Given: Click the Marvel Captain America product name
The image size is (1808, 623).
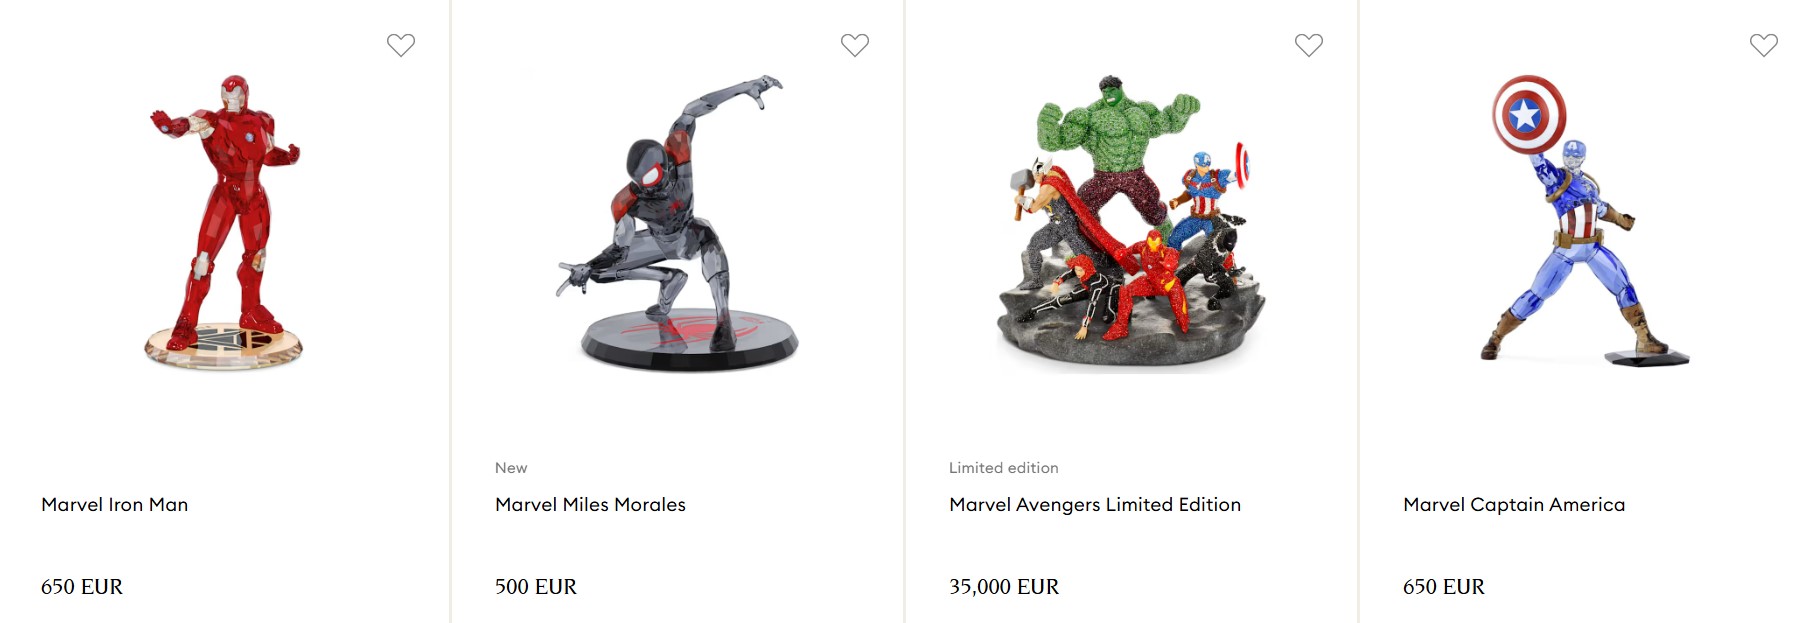Looking at the screenshot, I should pyautogui.click(x=1514, y=505).
